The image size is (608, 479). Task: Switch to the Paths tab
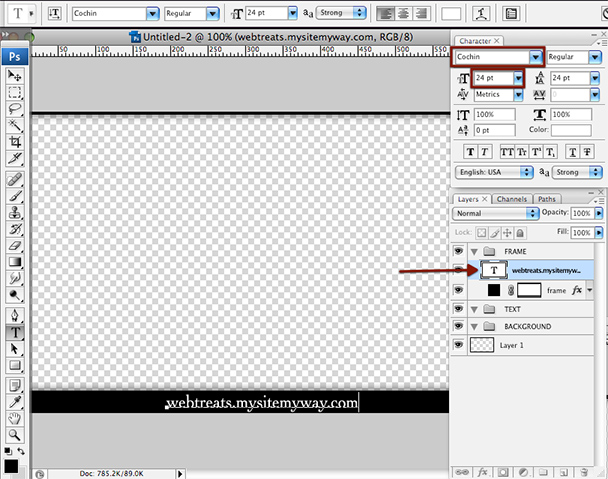[547, 199]
